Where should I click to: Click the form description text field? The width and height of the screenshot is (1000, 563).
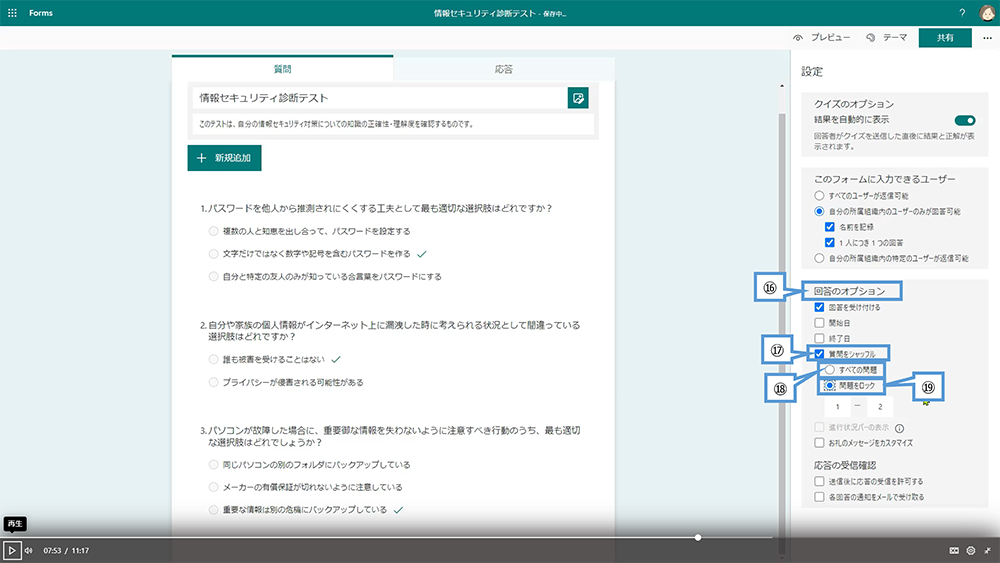point(393,124)
